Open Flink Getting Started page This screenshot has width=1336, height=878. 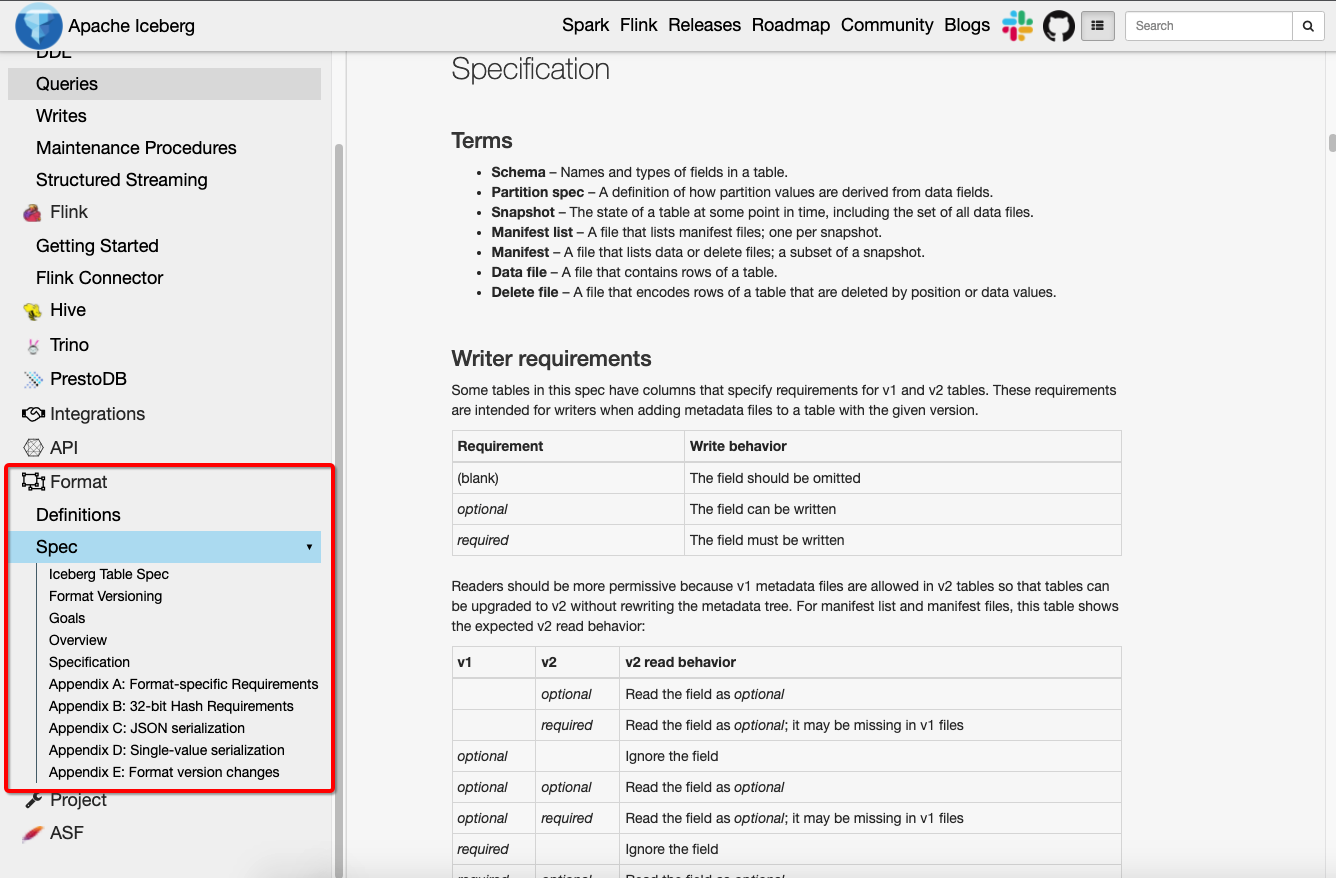[97, 246]
